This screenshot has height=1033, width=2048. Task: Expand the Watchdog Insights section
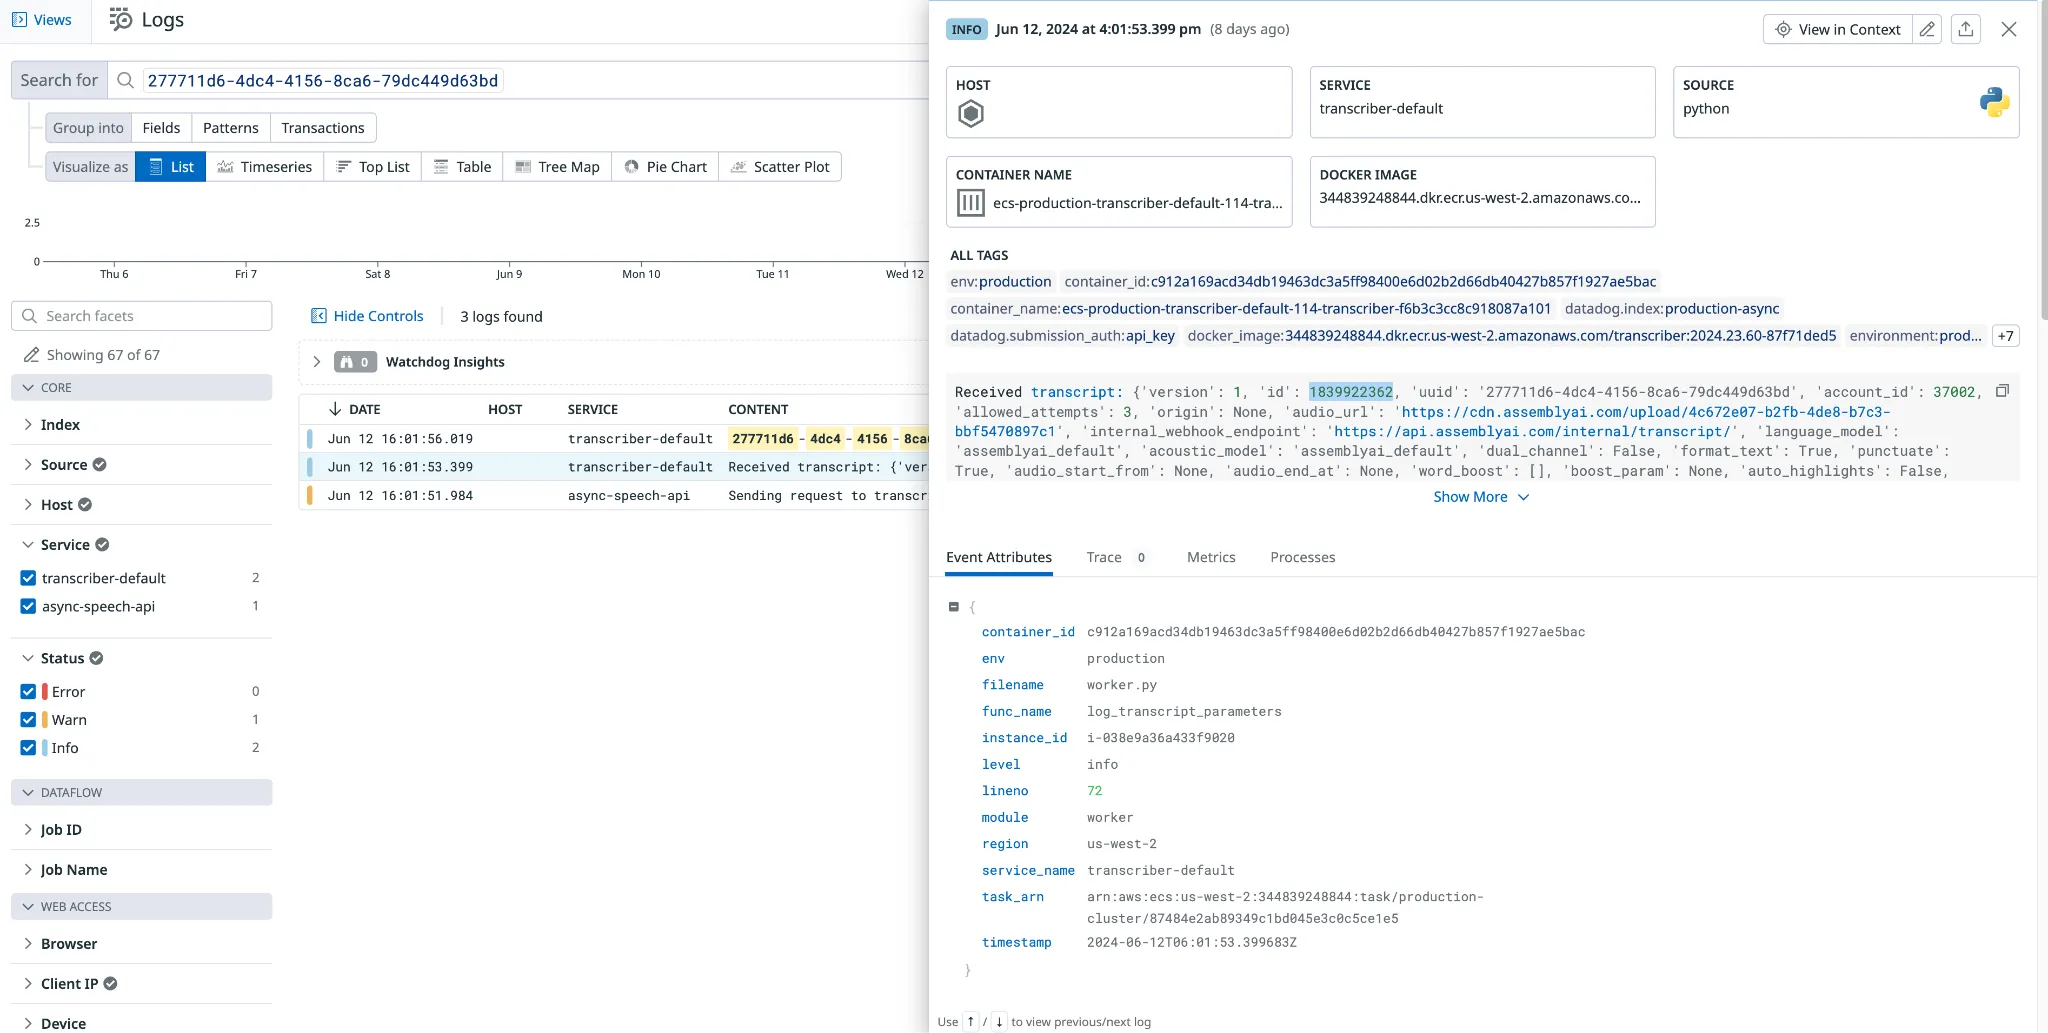click(x=317, y=362)
